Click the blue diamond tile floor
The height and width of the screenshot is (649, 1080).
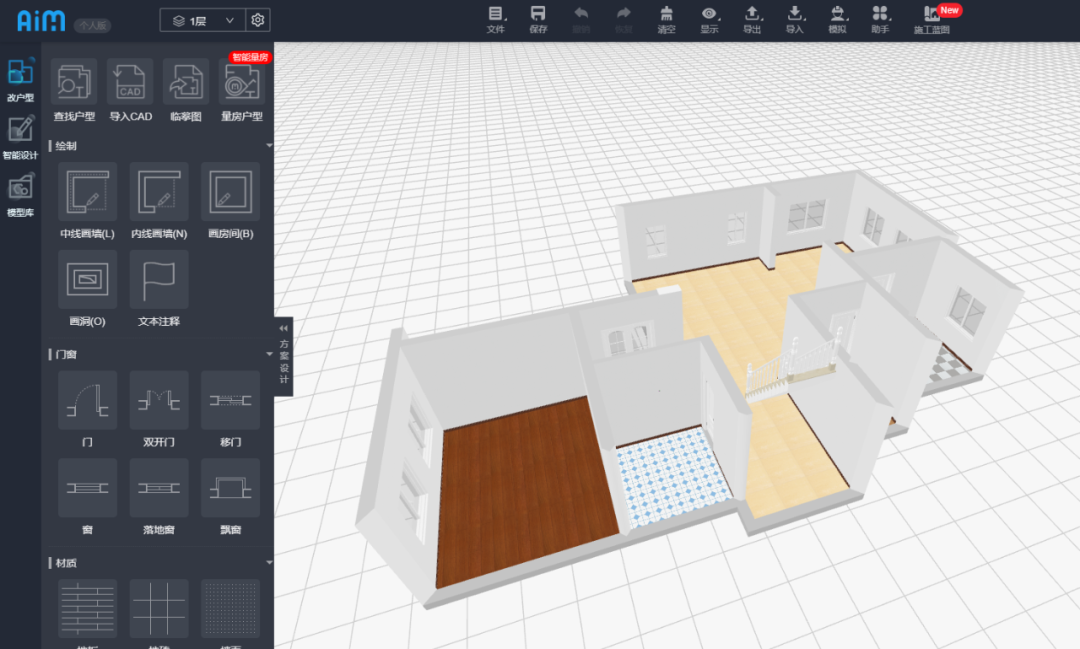coord(672,475)
